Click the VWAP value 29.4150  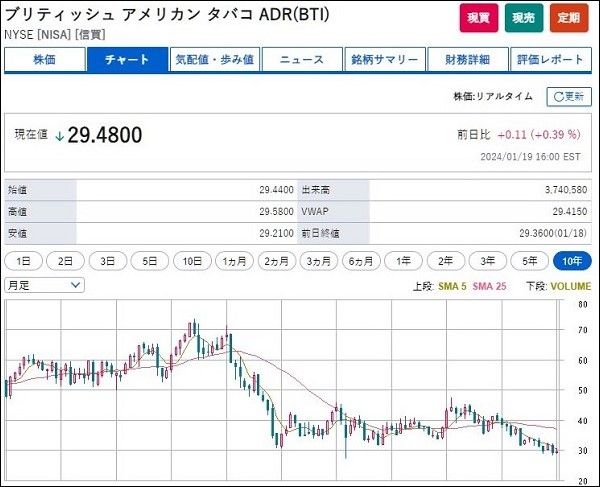click(x=570, y=212)
